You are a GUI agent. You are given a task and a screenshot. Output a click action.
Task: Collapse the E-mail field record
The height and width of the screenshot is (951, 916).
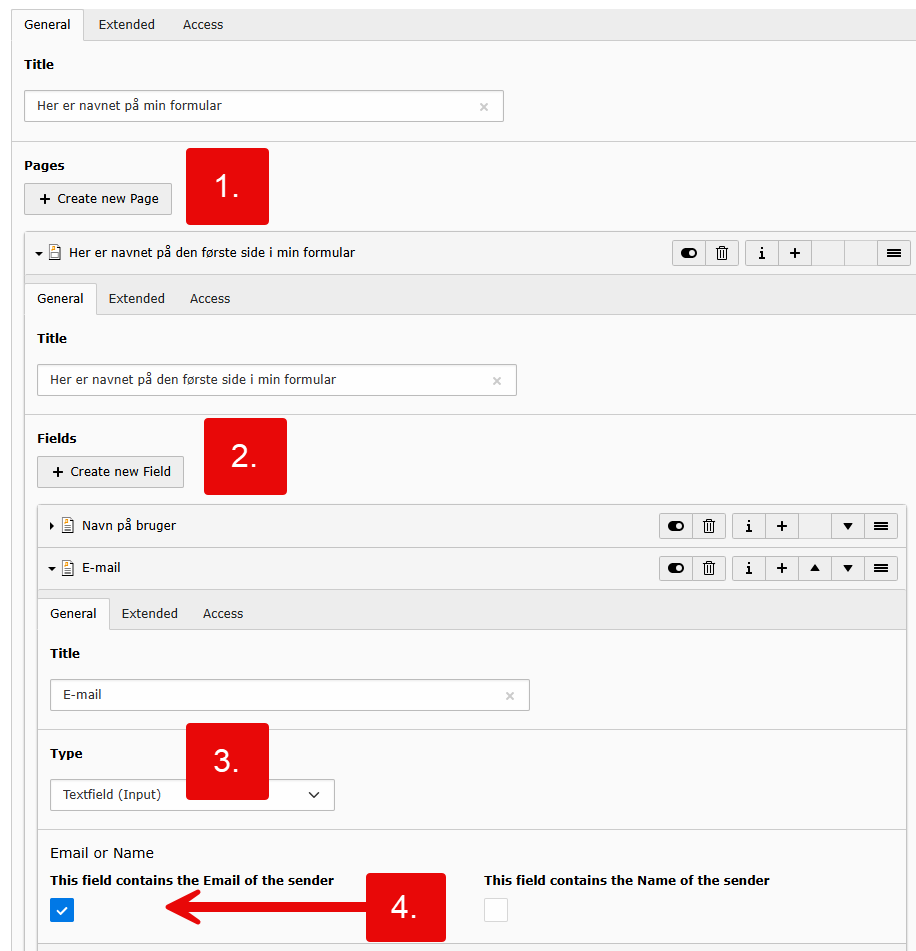click(x=52, y=568)
